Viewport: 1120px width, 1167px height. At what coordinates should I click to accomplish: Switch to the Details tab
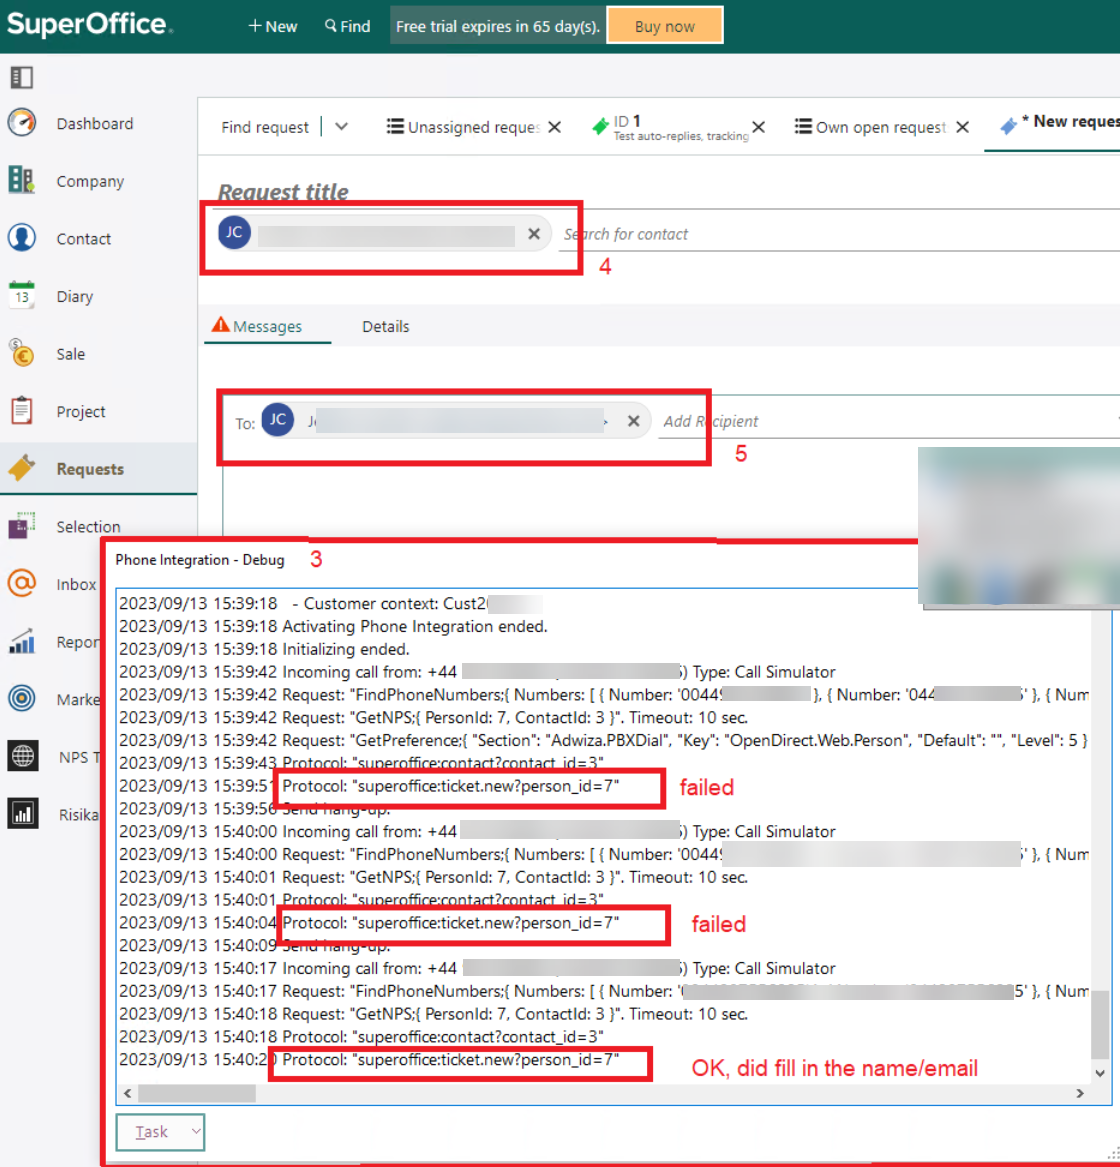coord(385,327)
